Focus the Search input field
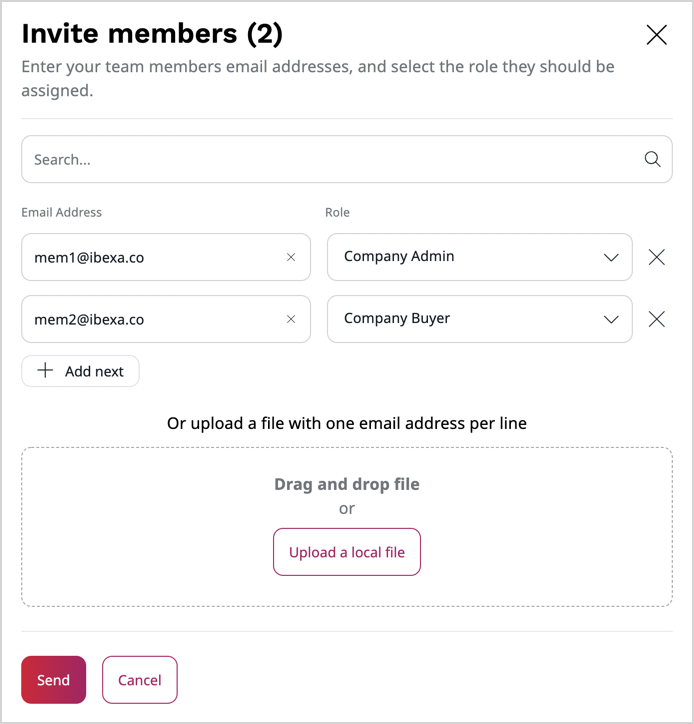The height and width of the screenshot is (724, 694). (330, 159)
